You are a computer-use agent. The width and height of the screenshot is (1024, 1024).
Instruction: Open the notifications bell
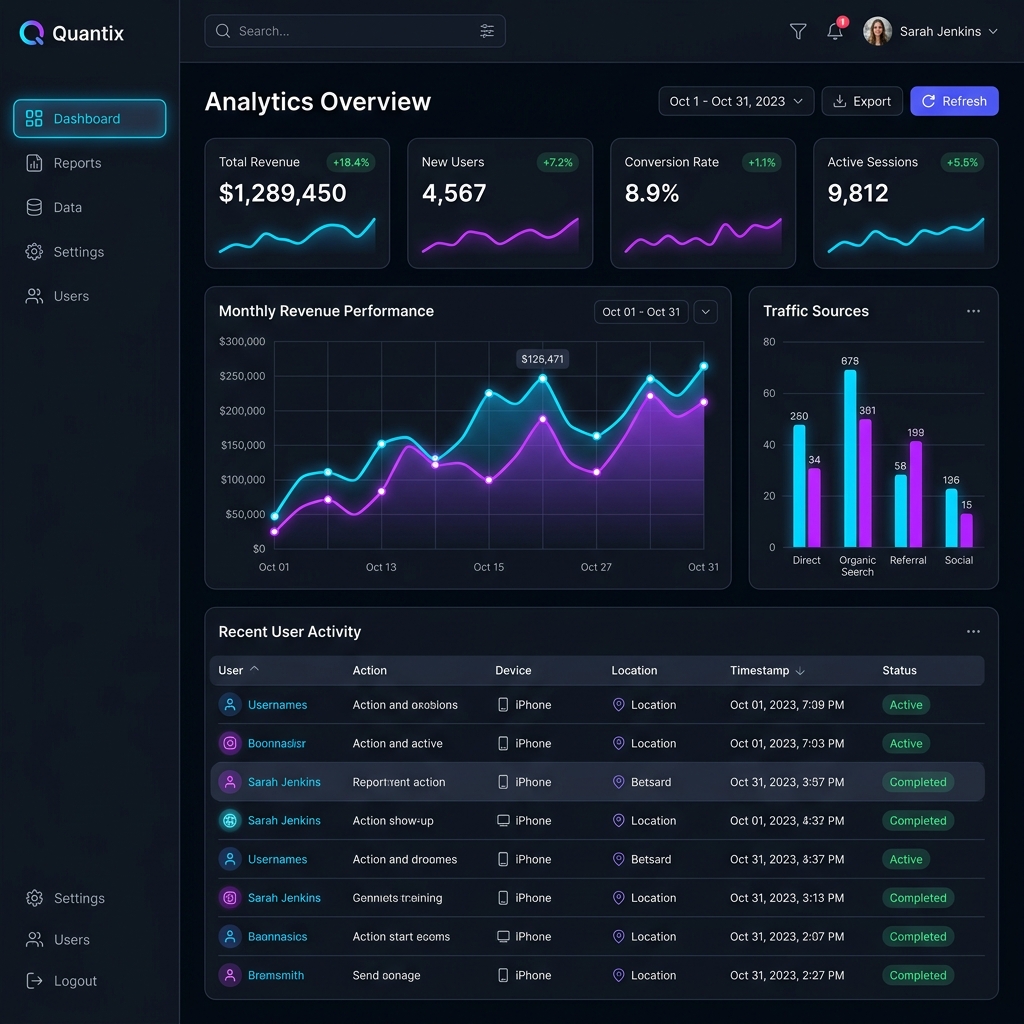(835, 31)
